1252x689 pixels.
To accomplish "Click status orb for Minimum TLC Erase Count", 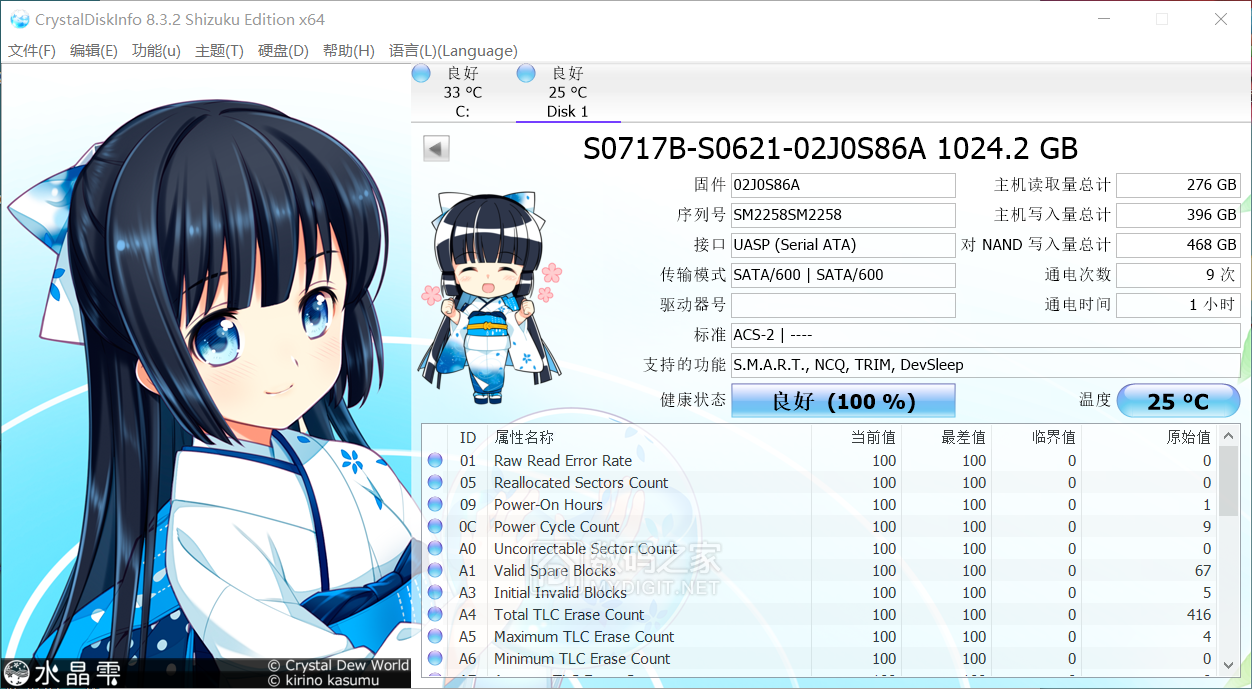I will pyautogui.click(x=435, y=659).
